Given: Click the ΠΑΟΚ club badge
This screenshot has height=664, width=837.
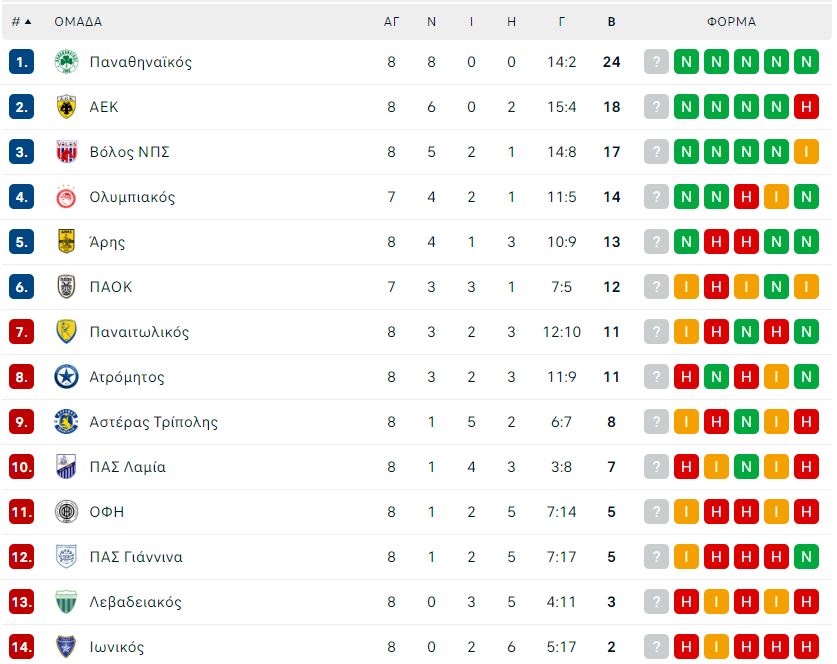Looking at the screenshot, I should pyautogui.click(x=67, y=287).
